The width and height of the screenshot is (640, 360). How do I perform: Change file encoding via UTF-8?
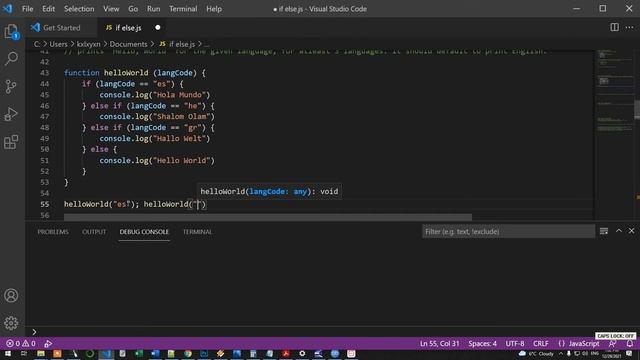point(515,344)
